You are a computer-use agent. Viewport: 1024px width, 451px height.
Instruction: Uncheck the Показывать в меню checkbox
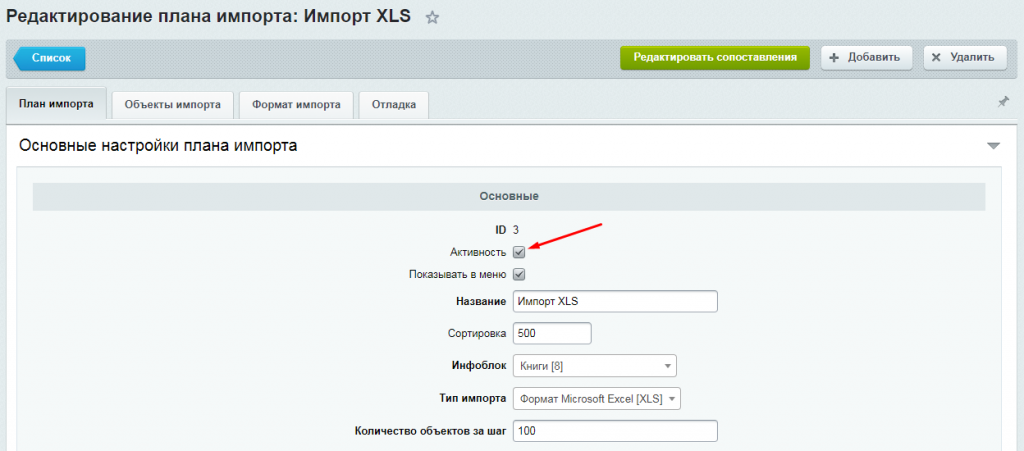[x=519, y=274]
